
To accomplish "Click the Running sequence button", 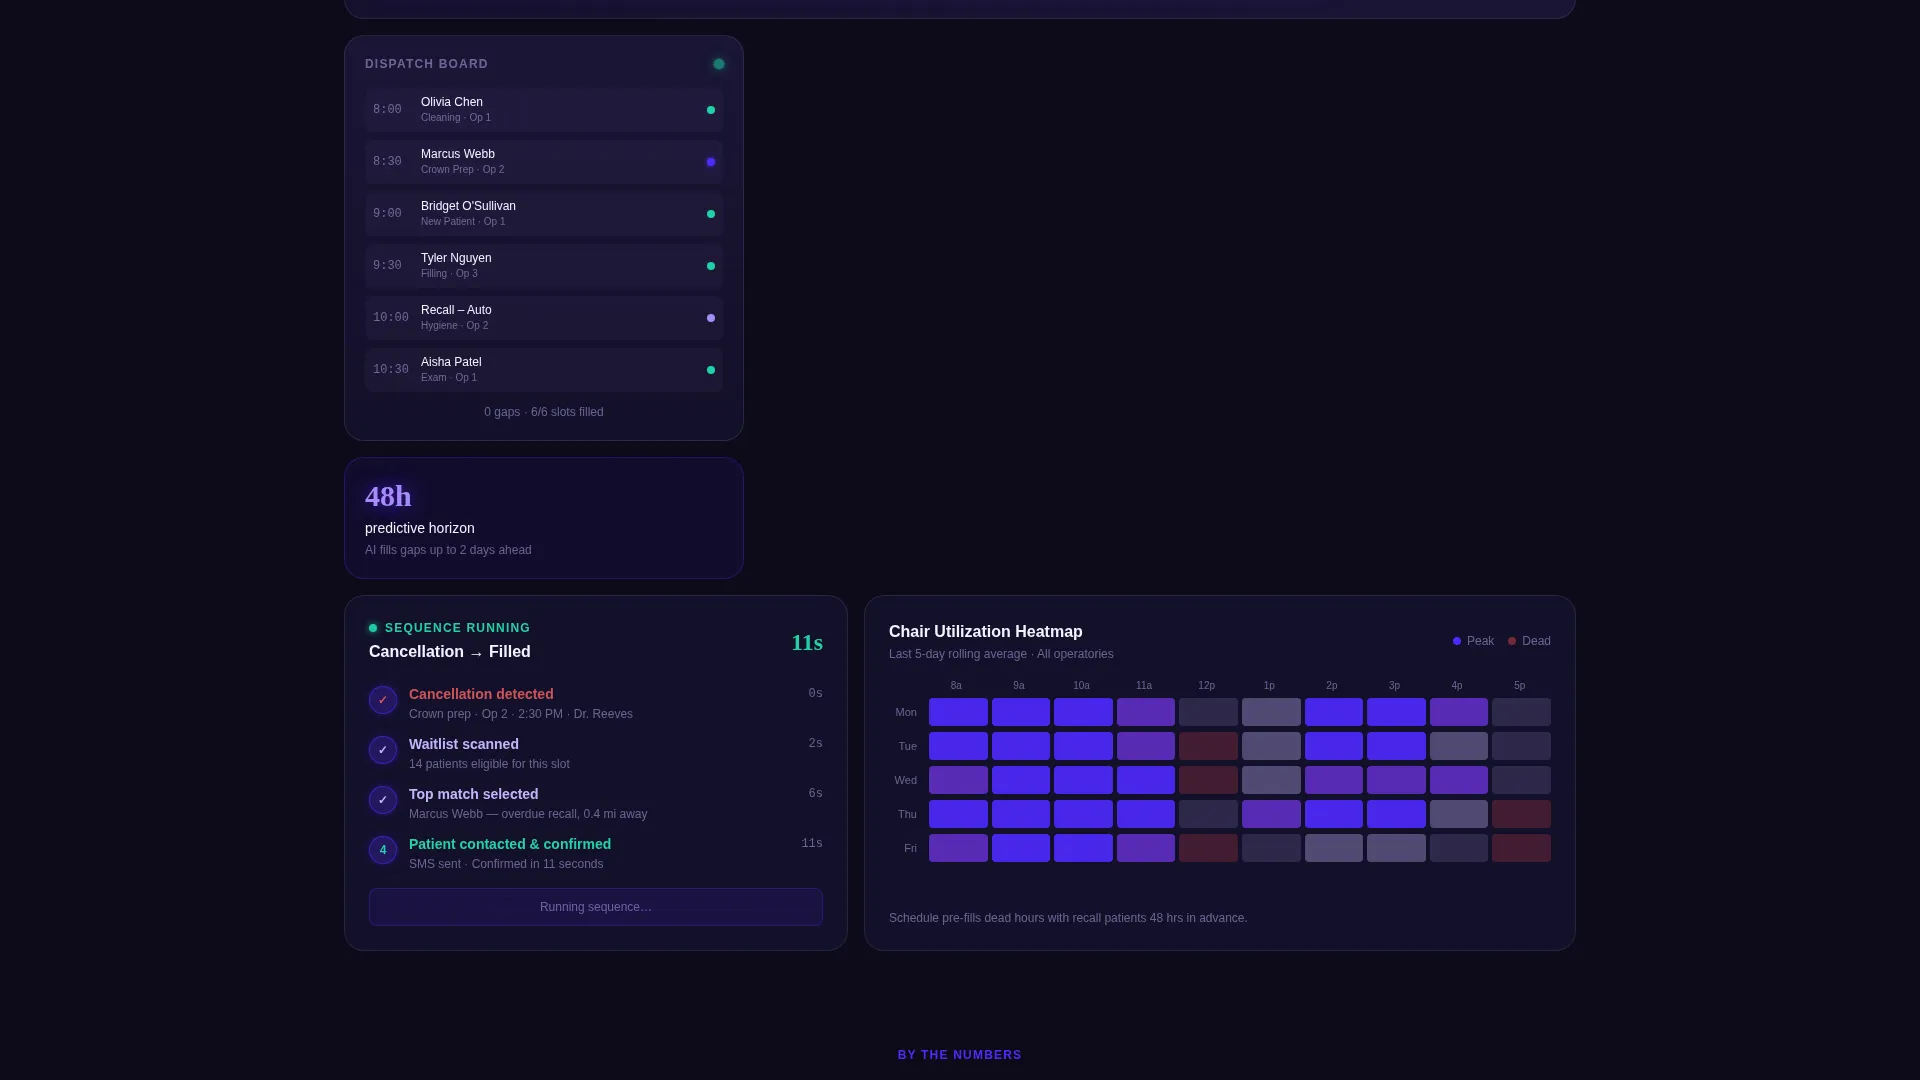I will tap(596, 907).
